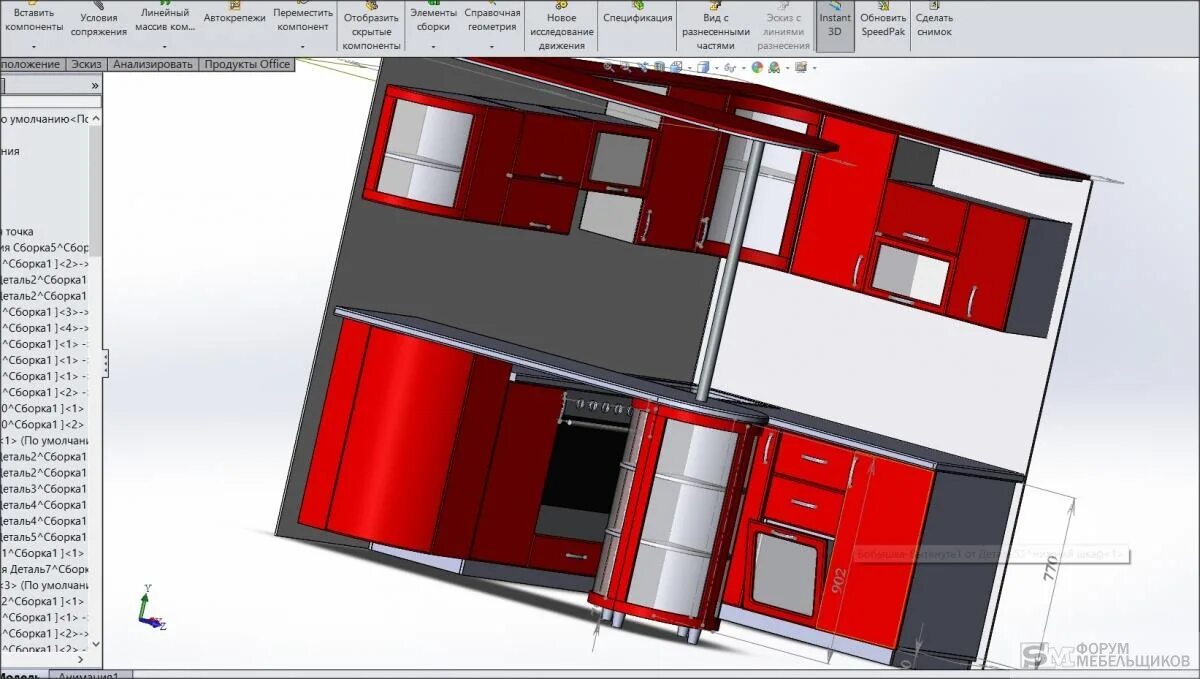Expand dropdown under Вставить компоненты

point(33,46)
